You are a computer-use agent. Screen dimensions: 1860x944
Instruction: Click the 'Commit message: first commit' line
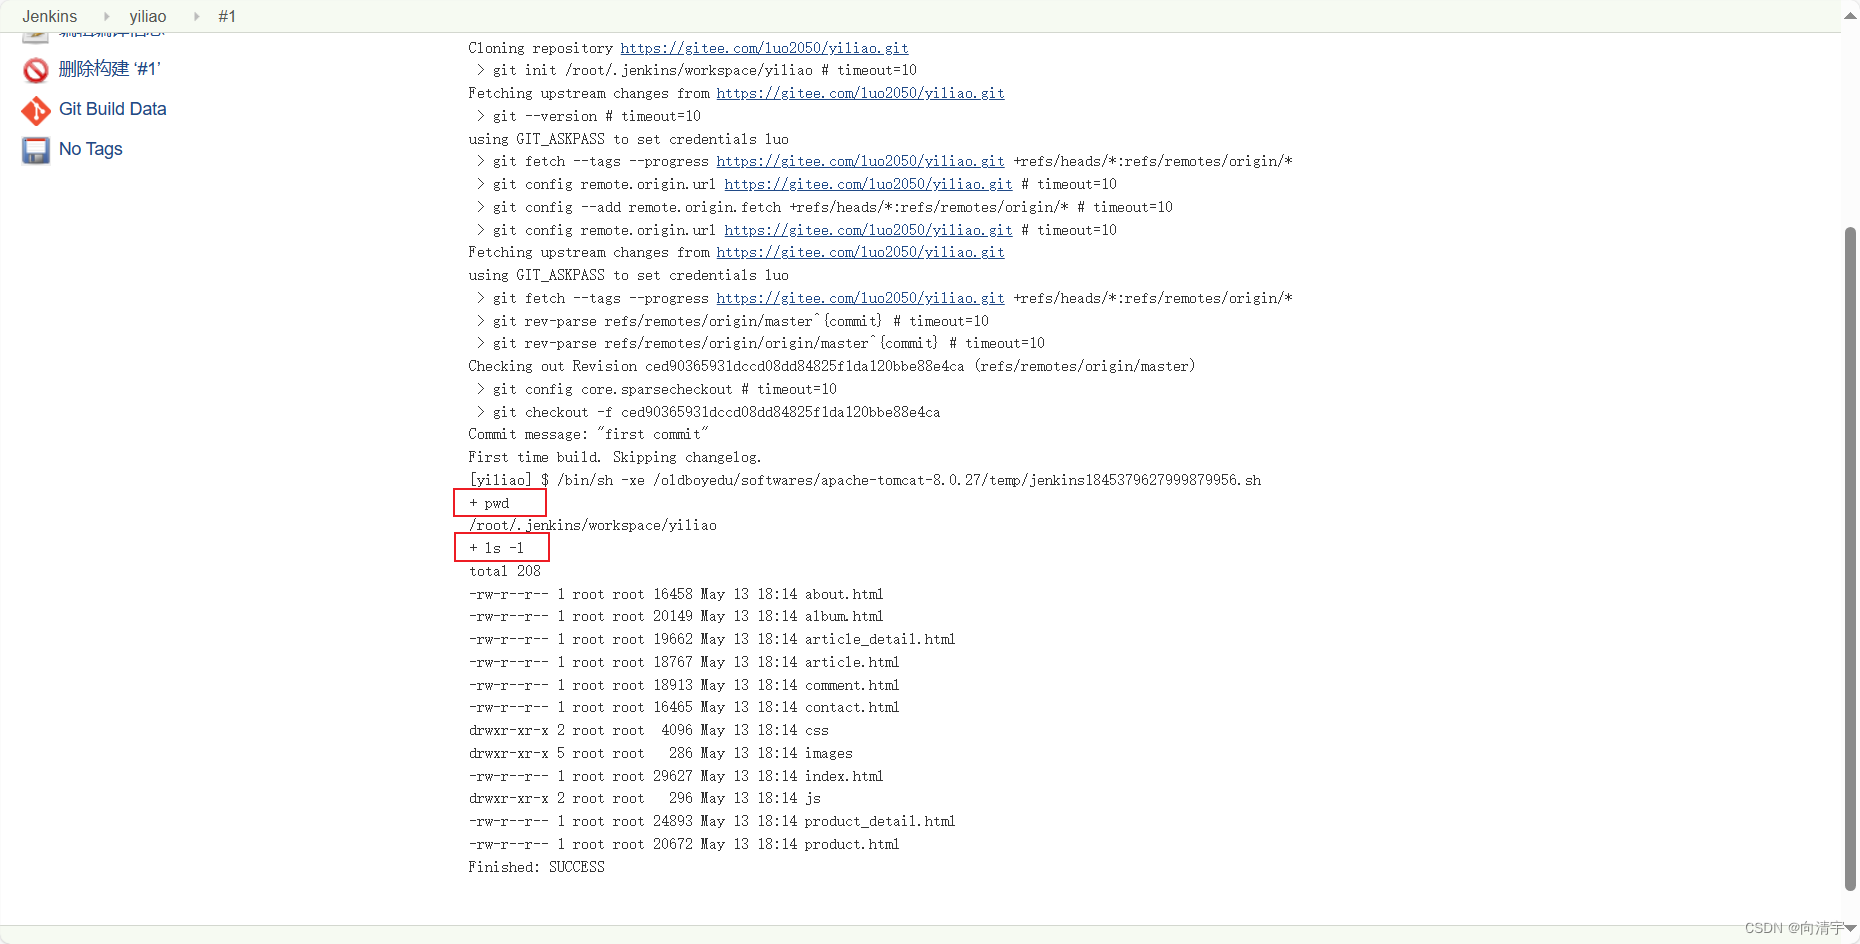(x=588, y=434)
